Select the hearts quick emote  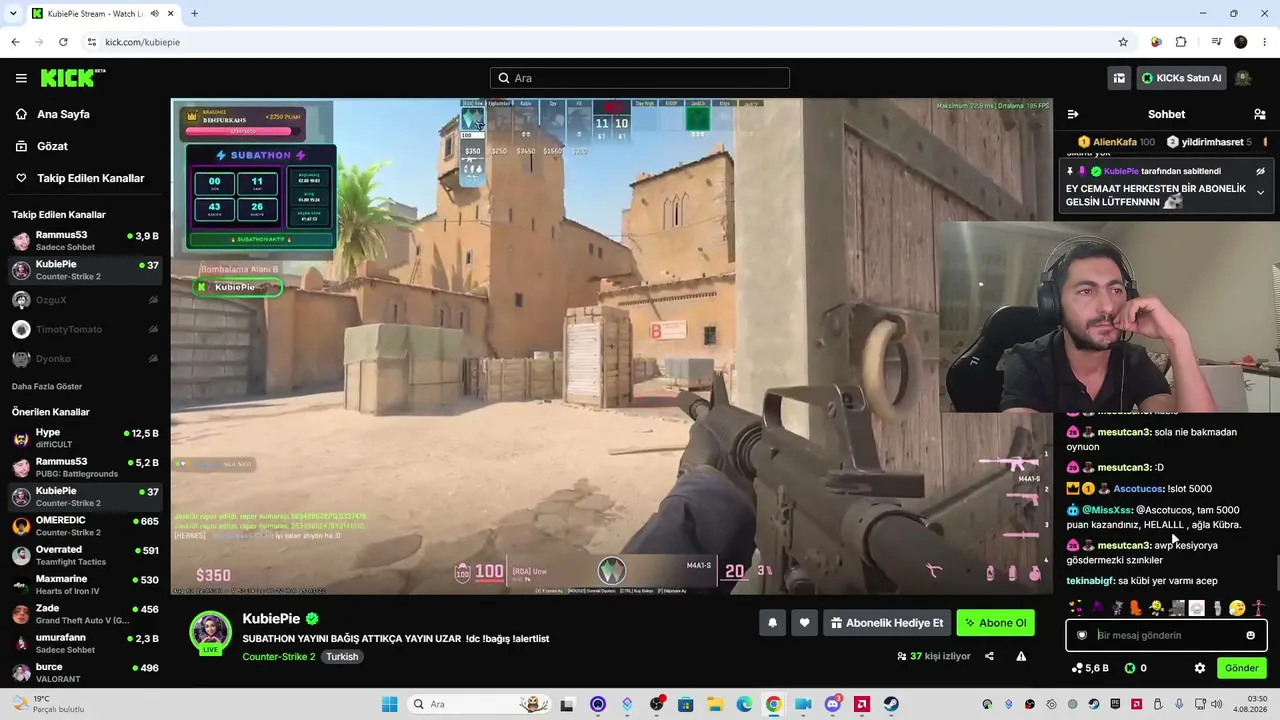(x=1075, y=608)
